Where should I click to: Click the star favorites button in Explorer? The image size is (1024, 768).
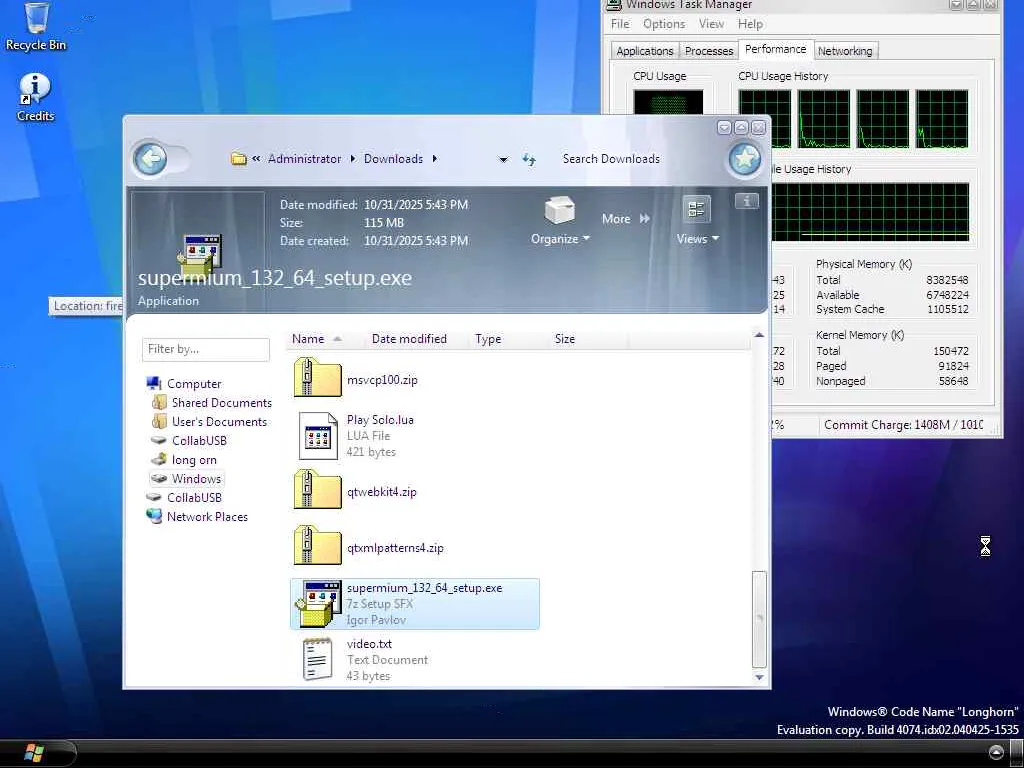744,159
